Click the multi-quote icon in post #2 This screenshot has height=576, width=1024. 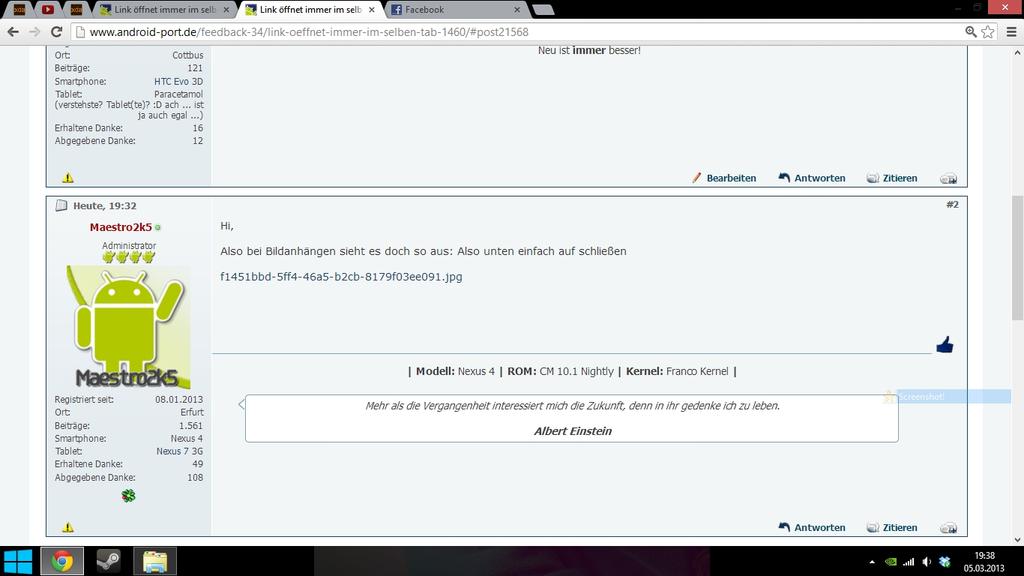[x=948, y=528]
